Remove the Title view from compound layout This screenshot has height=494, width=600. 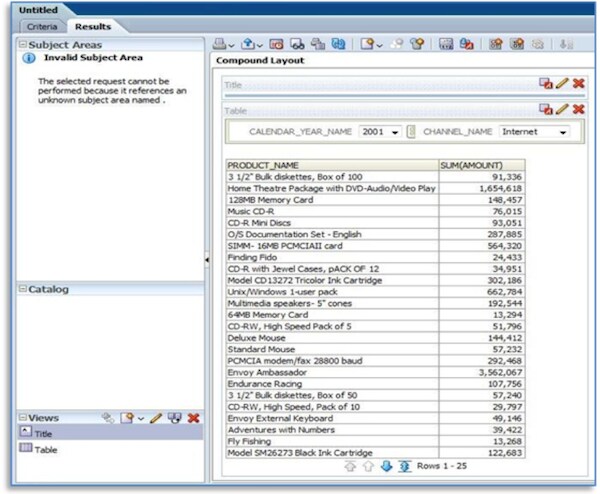click(x=579, y=83)
